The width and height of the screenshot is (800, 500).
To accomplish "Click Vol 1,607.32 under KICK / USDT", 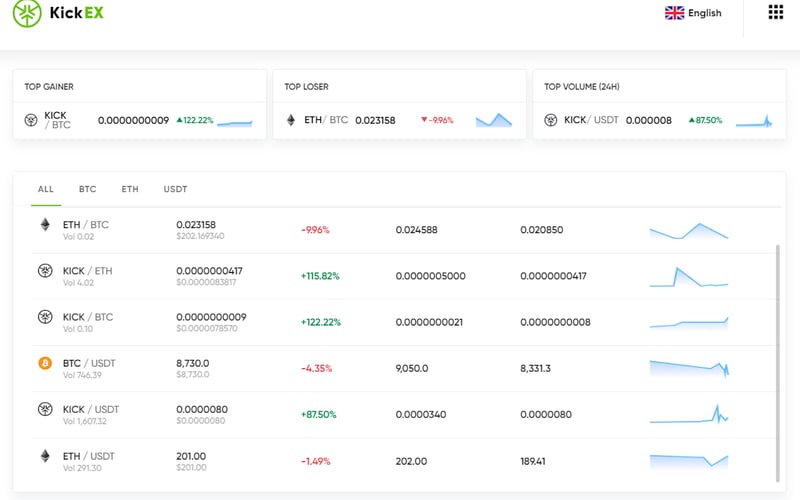I will 85,421.
